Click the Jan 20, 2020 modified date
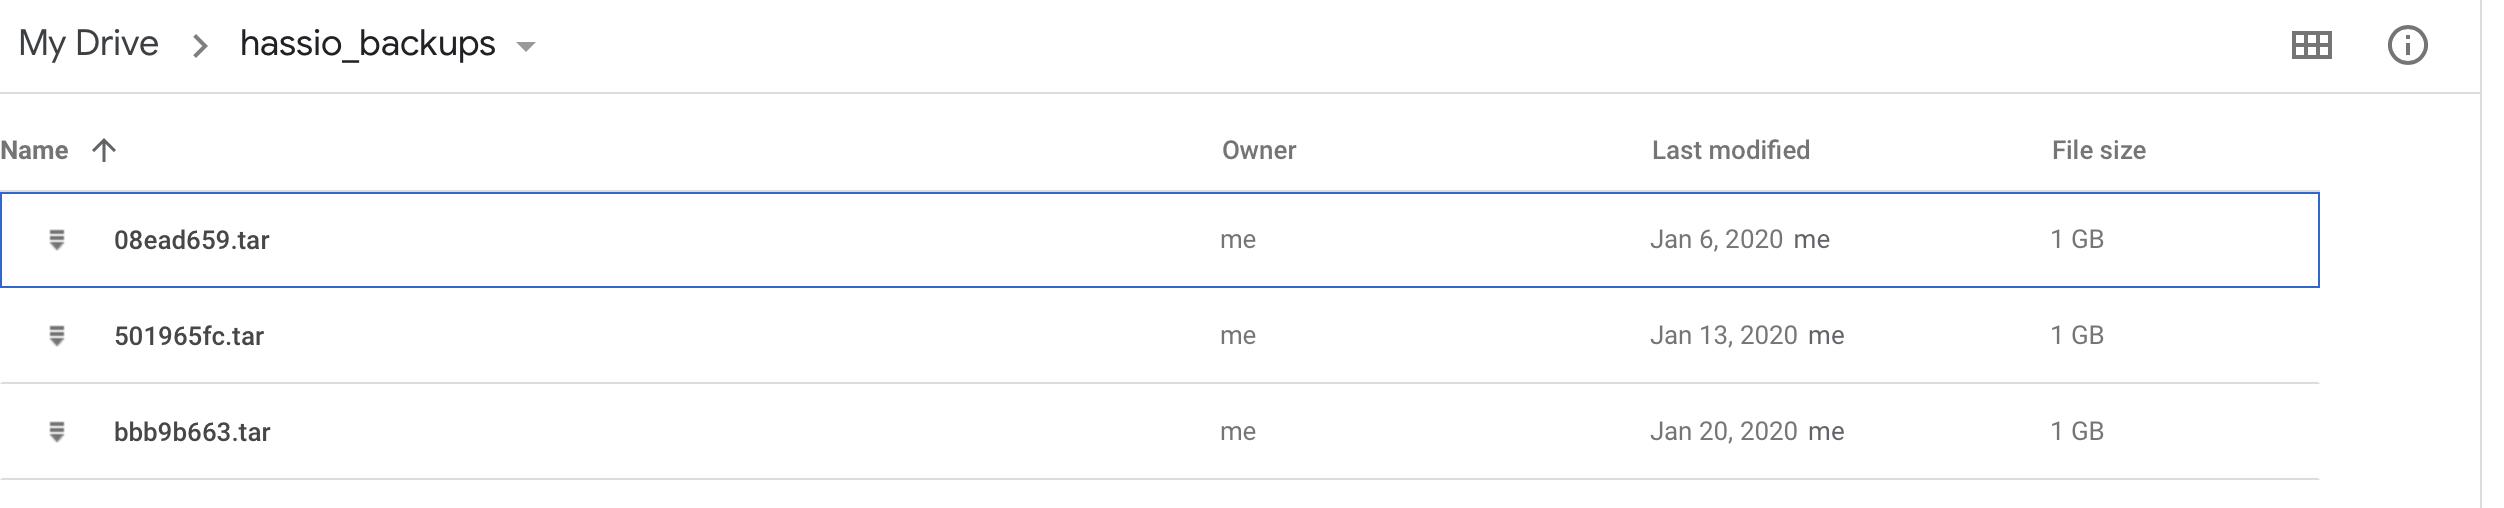The width and height of the screenshot is (2504, 508). [1723, 432]
